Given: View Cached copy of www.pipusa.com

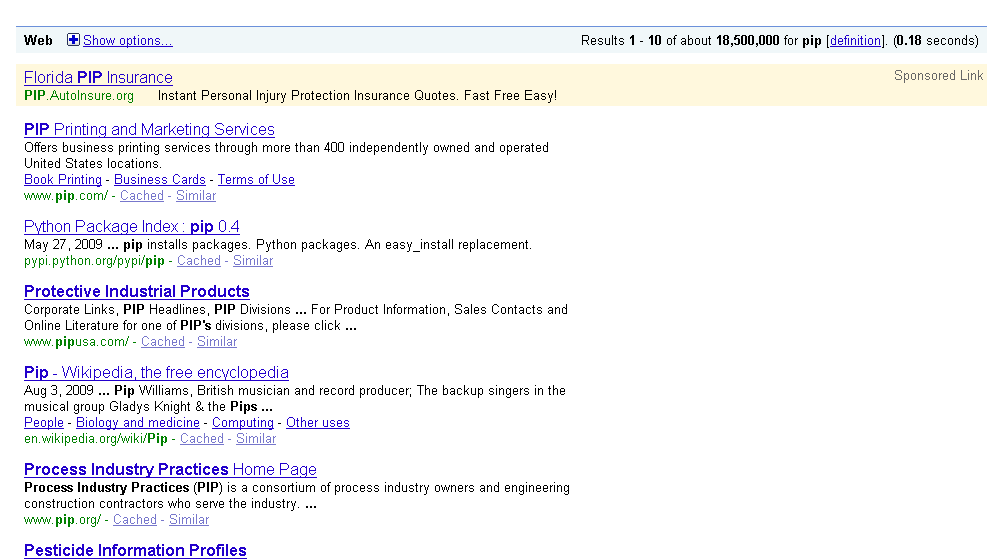Looking at the screenshot, I should coord(163,342).
